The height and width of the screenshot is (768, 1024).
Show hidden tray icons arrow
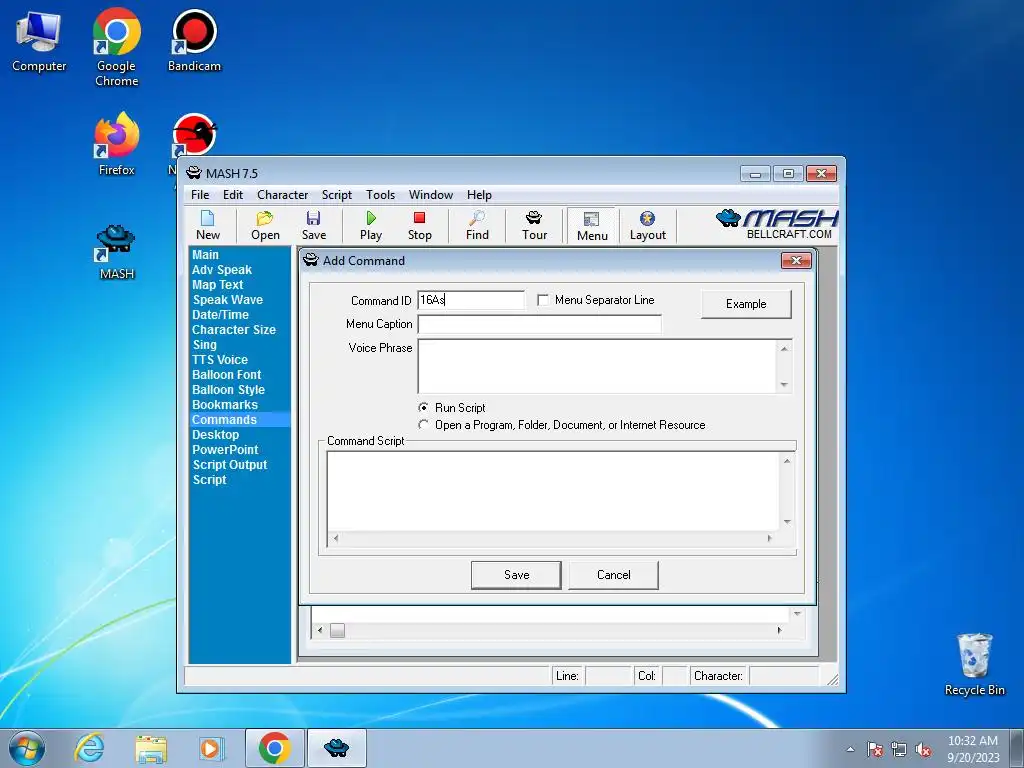click(850, 750)
